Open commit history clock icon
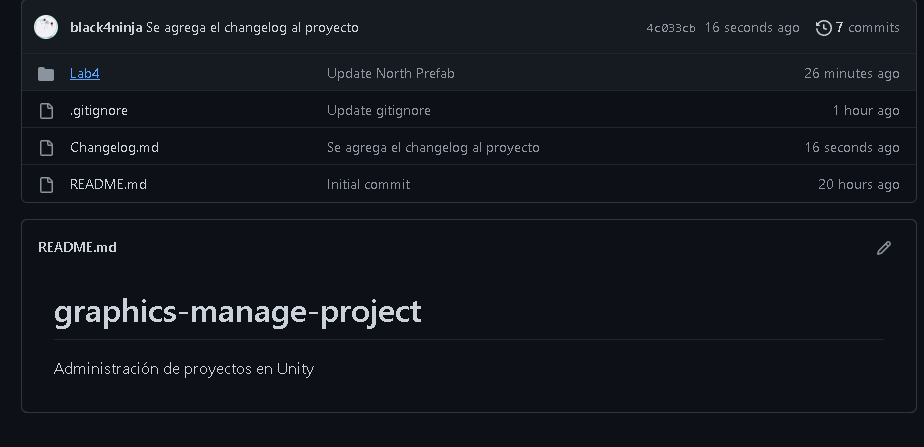This screenshot has width=924, height=447. point(823,28)
